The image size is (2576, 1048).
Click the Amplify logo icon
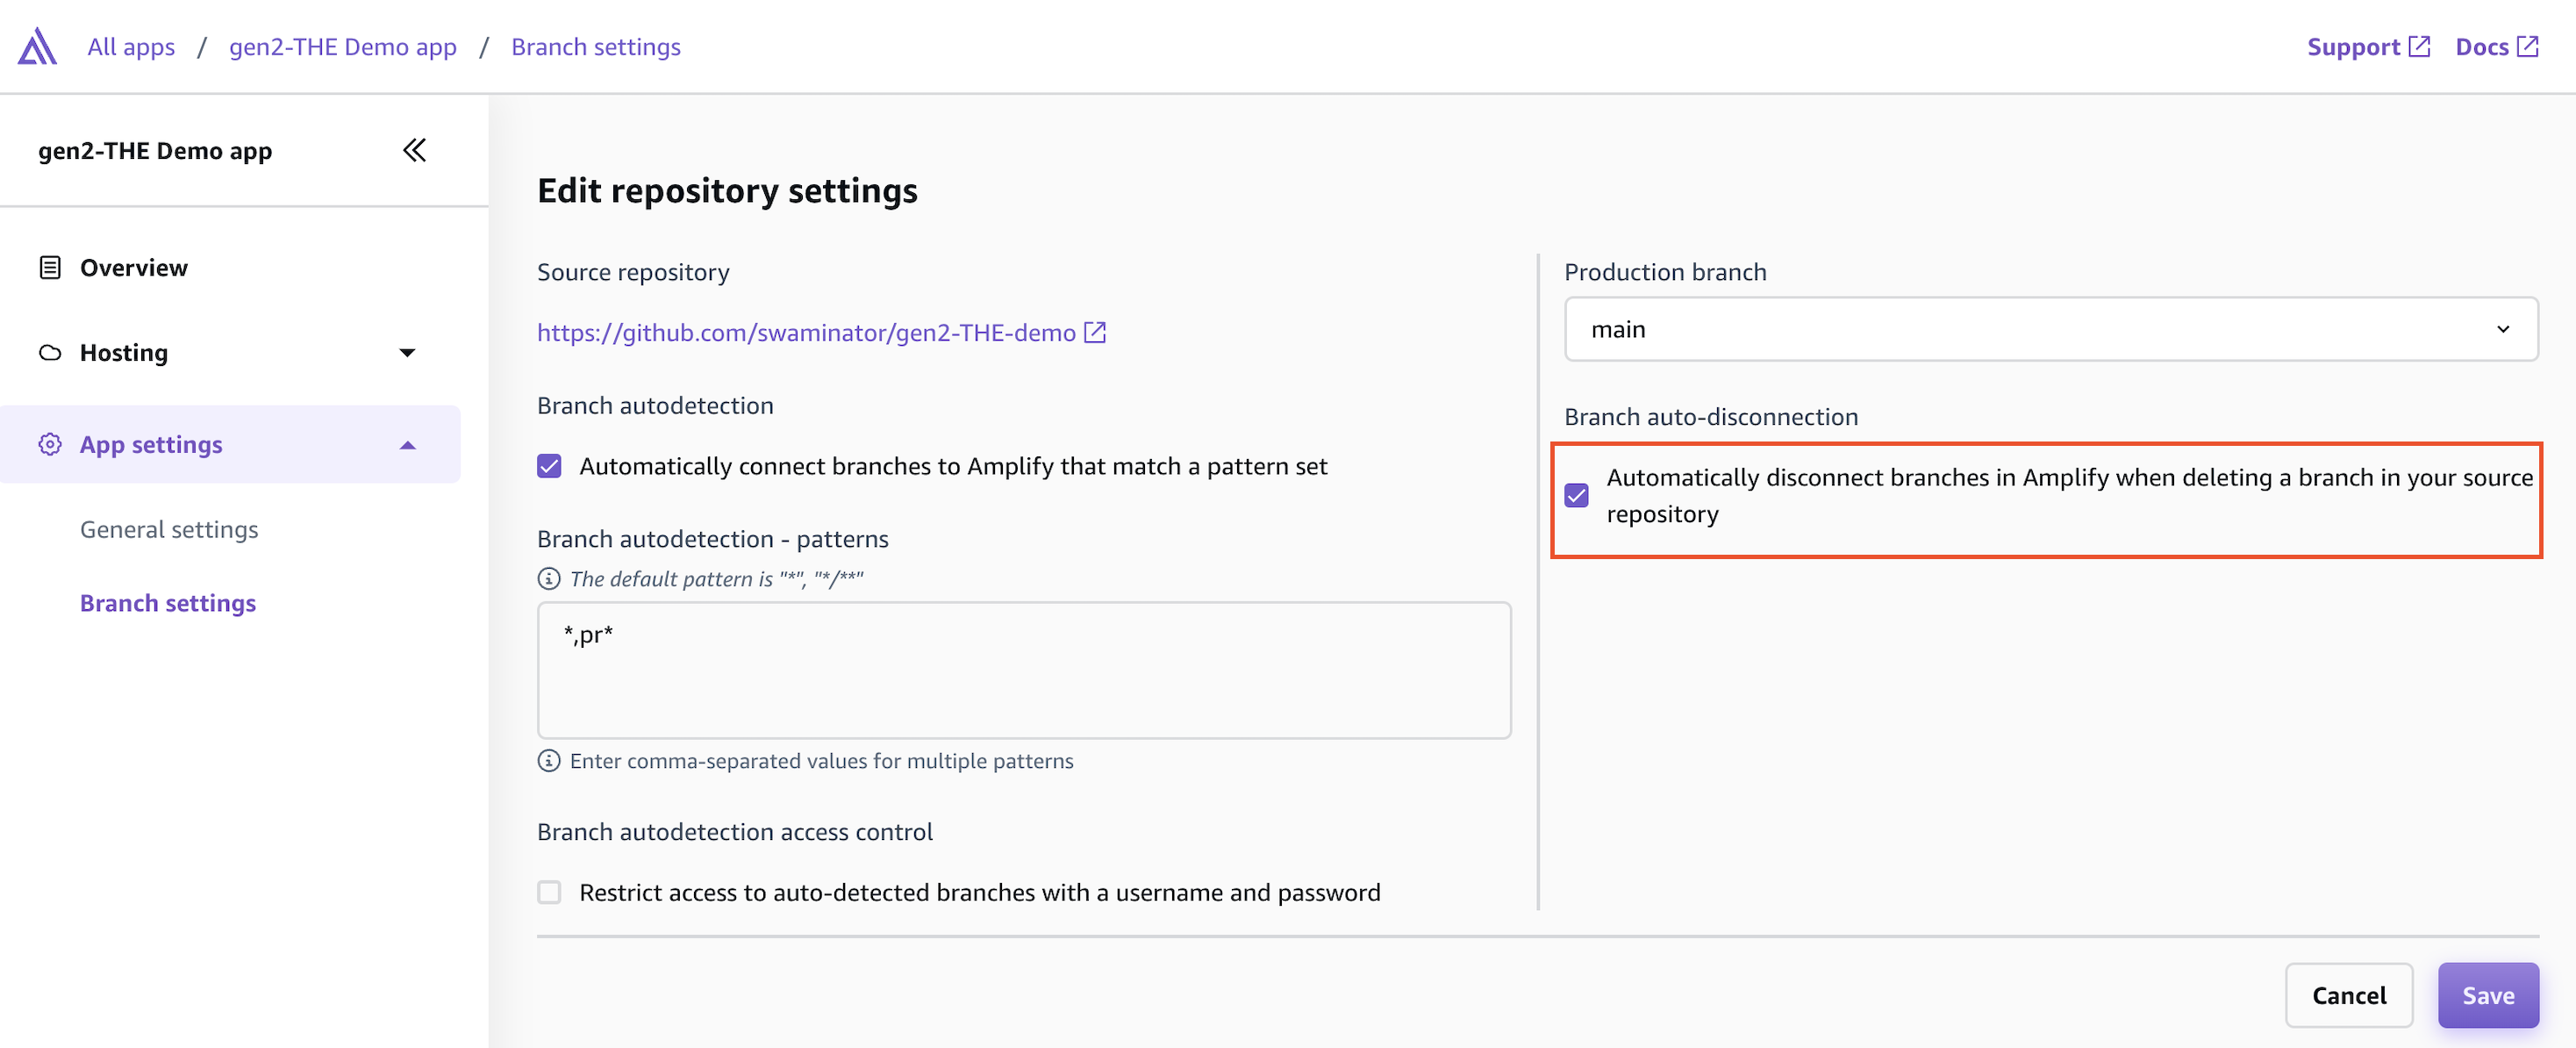(x=37, y=46)
